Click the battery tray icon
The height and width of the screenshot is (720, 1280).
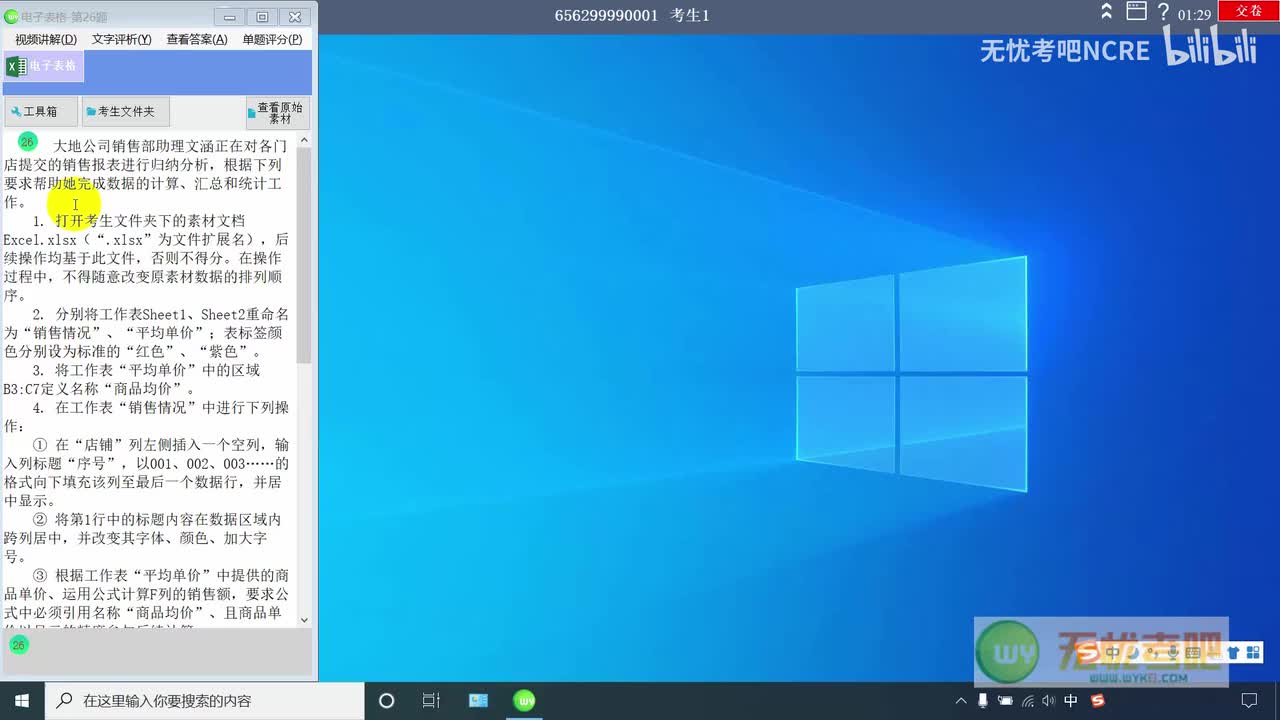pos(1005,701)
